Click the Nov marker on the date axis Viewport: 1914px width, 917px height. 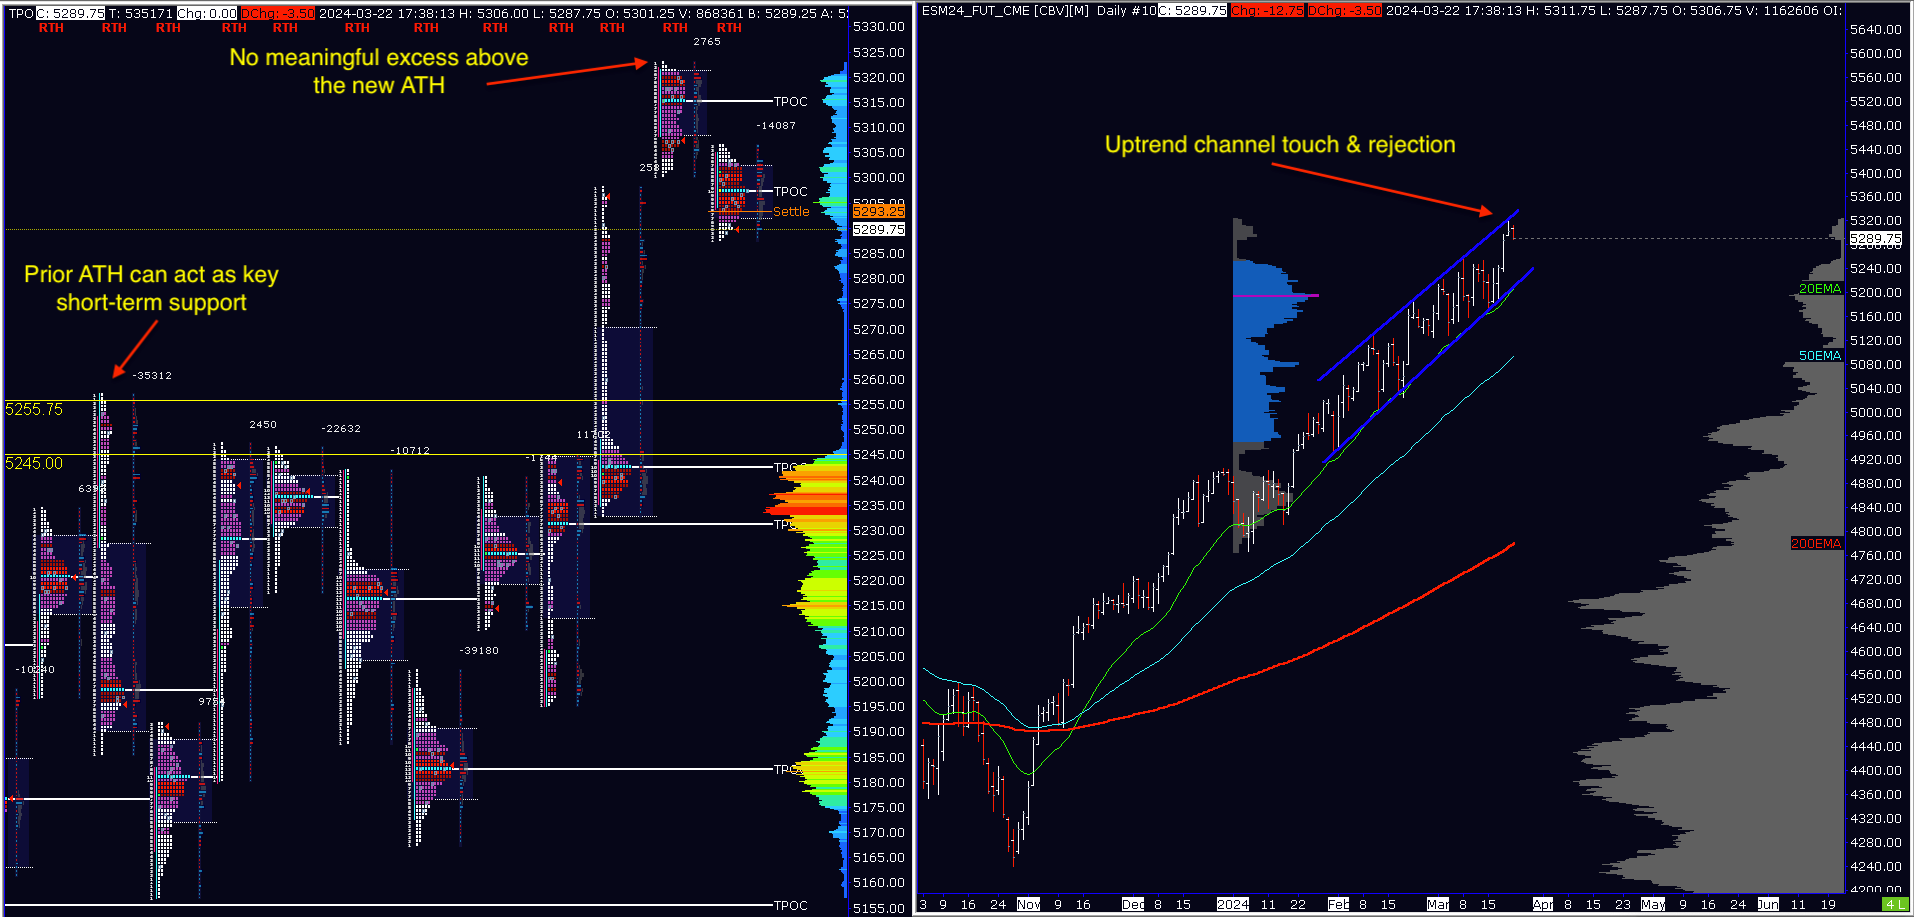point(1029,904)
